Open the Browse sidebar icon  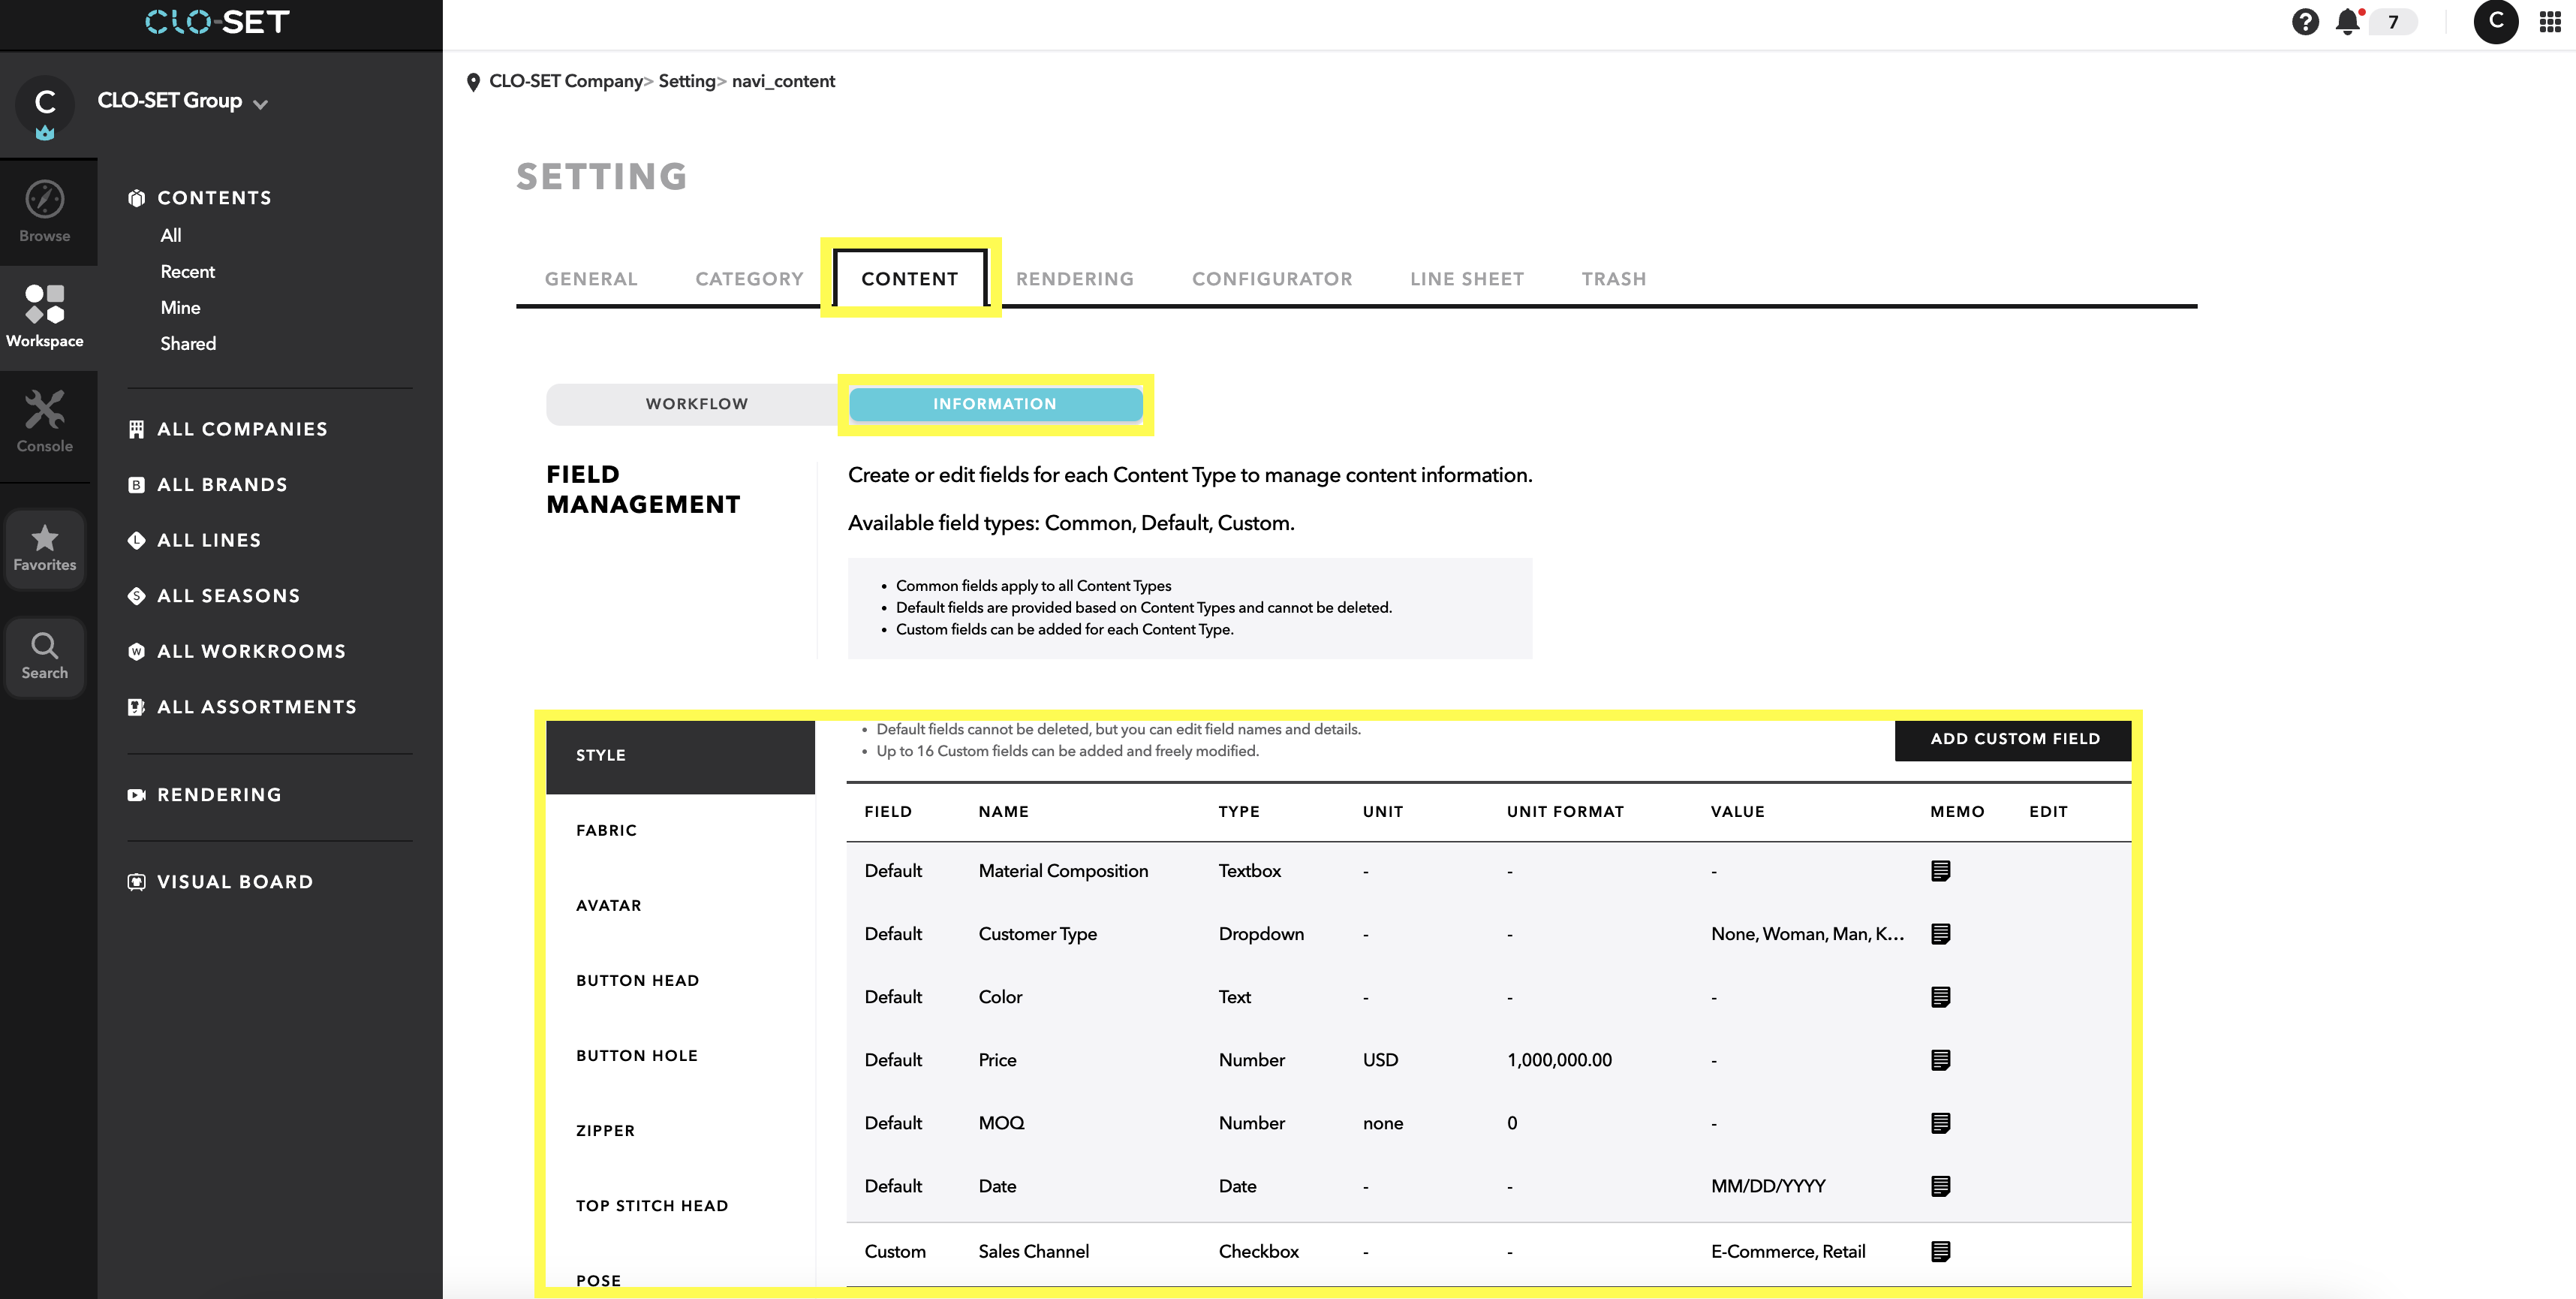click(45, 212)
